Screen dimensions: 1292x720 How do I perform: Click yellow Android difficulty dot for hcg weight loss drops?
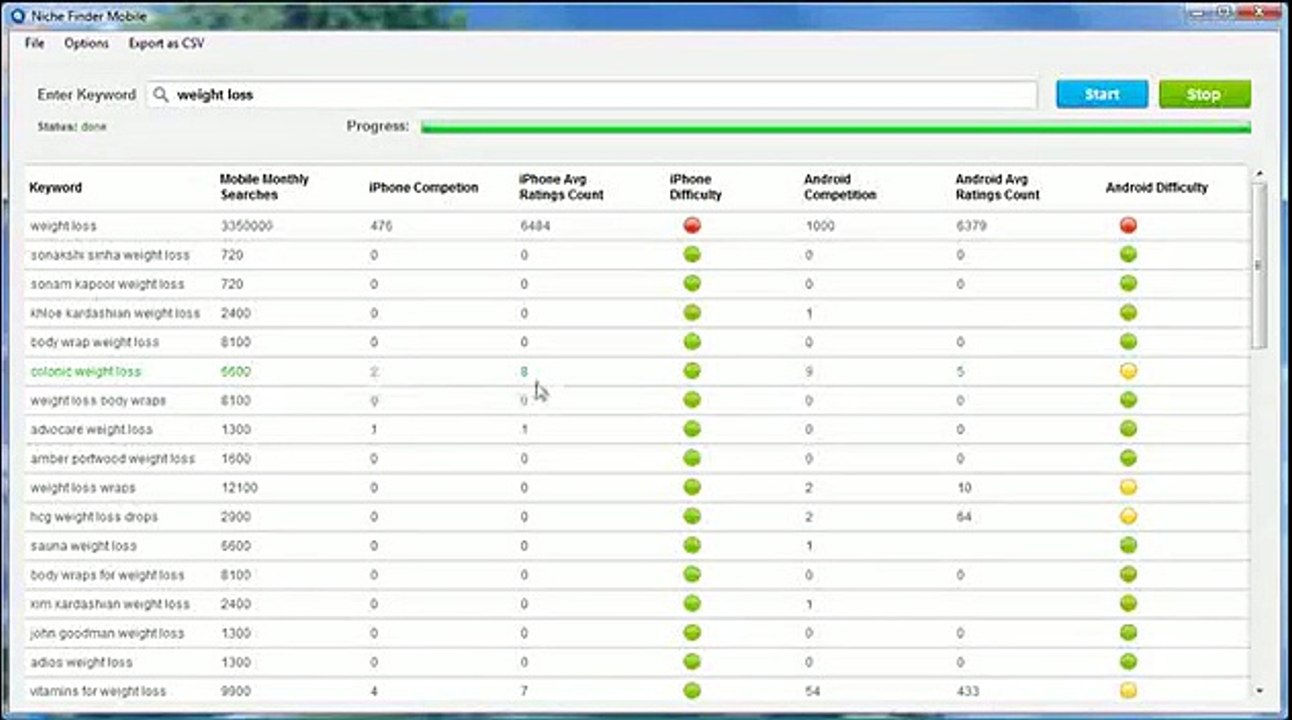coord(1128,517)
